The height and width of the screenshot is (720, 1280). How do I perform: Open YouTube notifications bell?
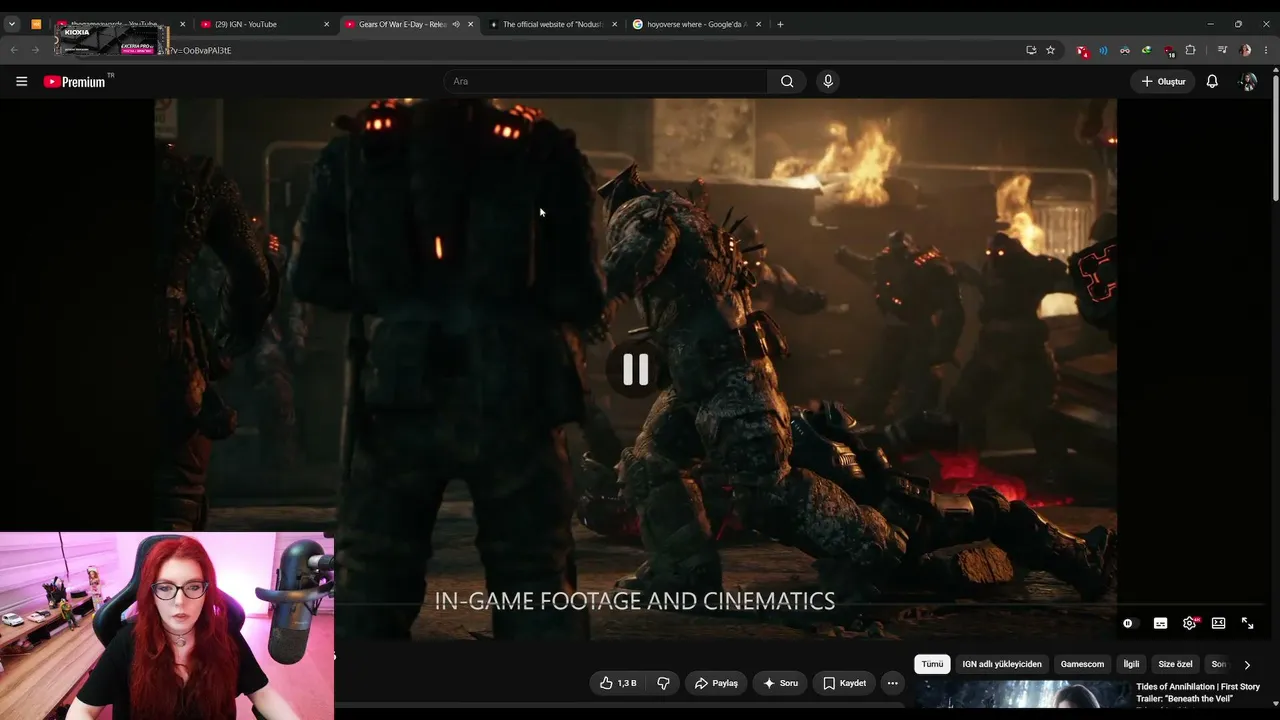[x=1212, y=82]
